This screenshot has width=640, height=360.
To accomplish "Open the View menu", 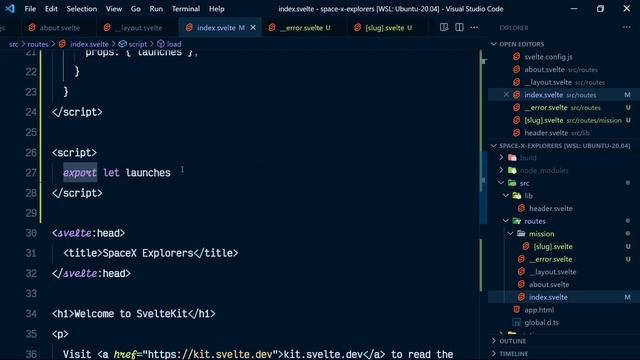I will click(113, 9).
